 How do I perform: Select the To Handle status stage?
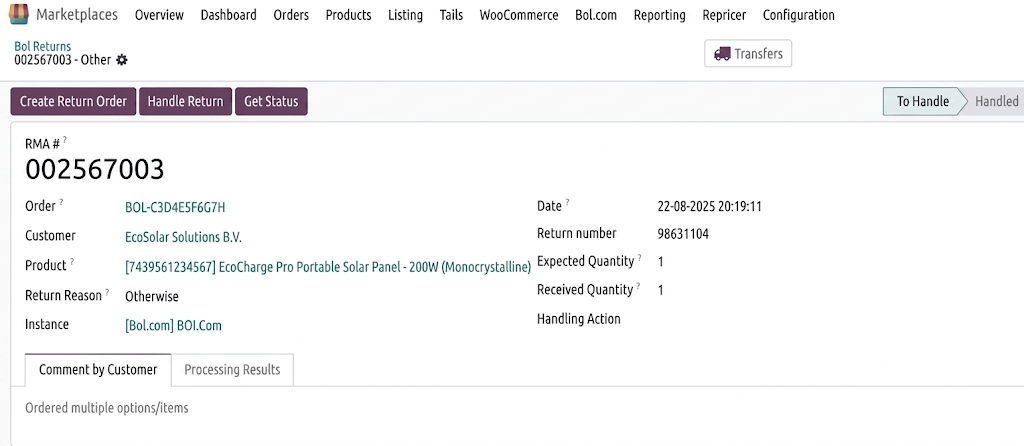(x=922, y=101)
